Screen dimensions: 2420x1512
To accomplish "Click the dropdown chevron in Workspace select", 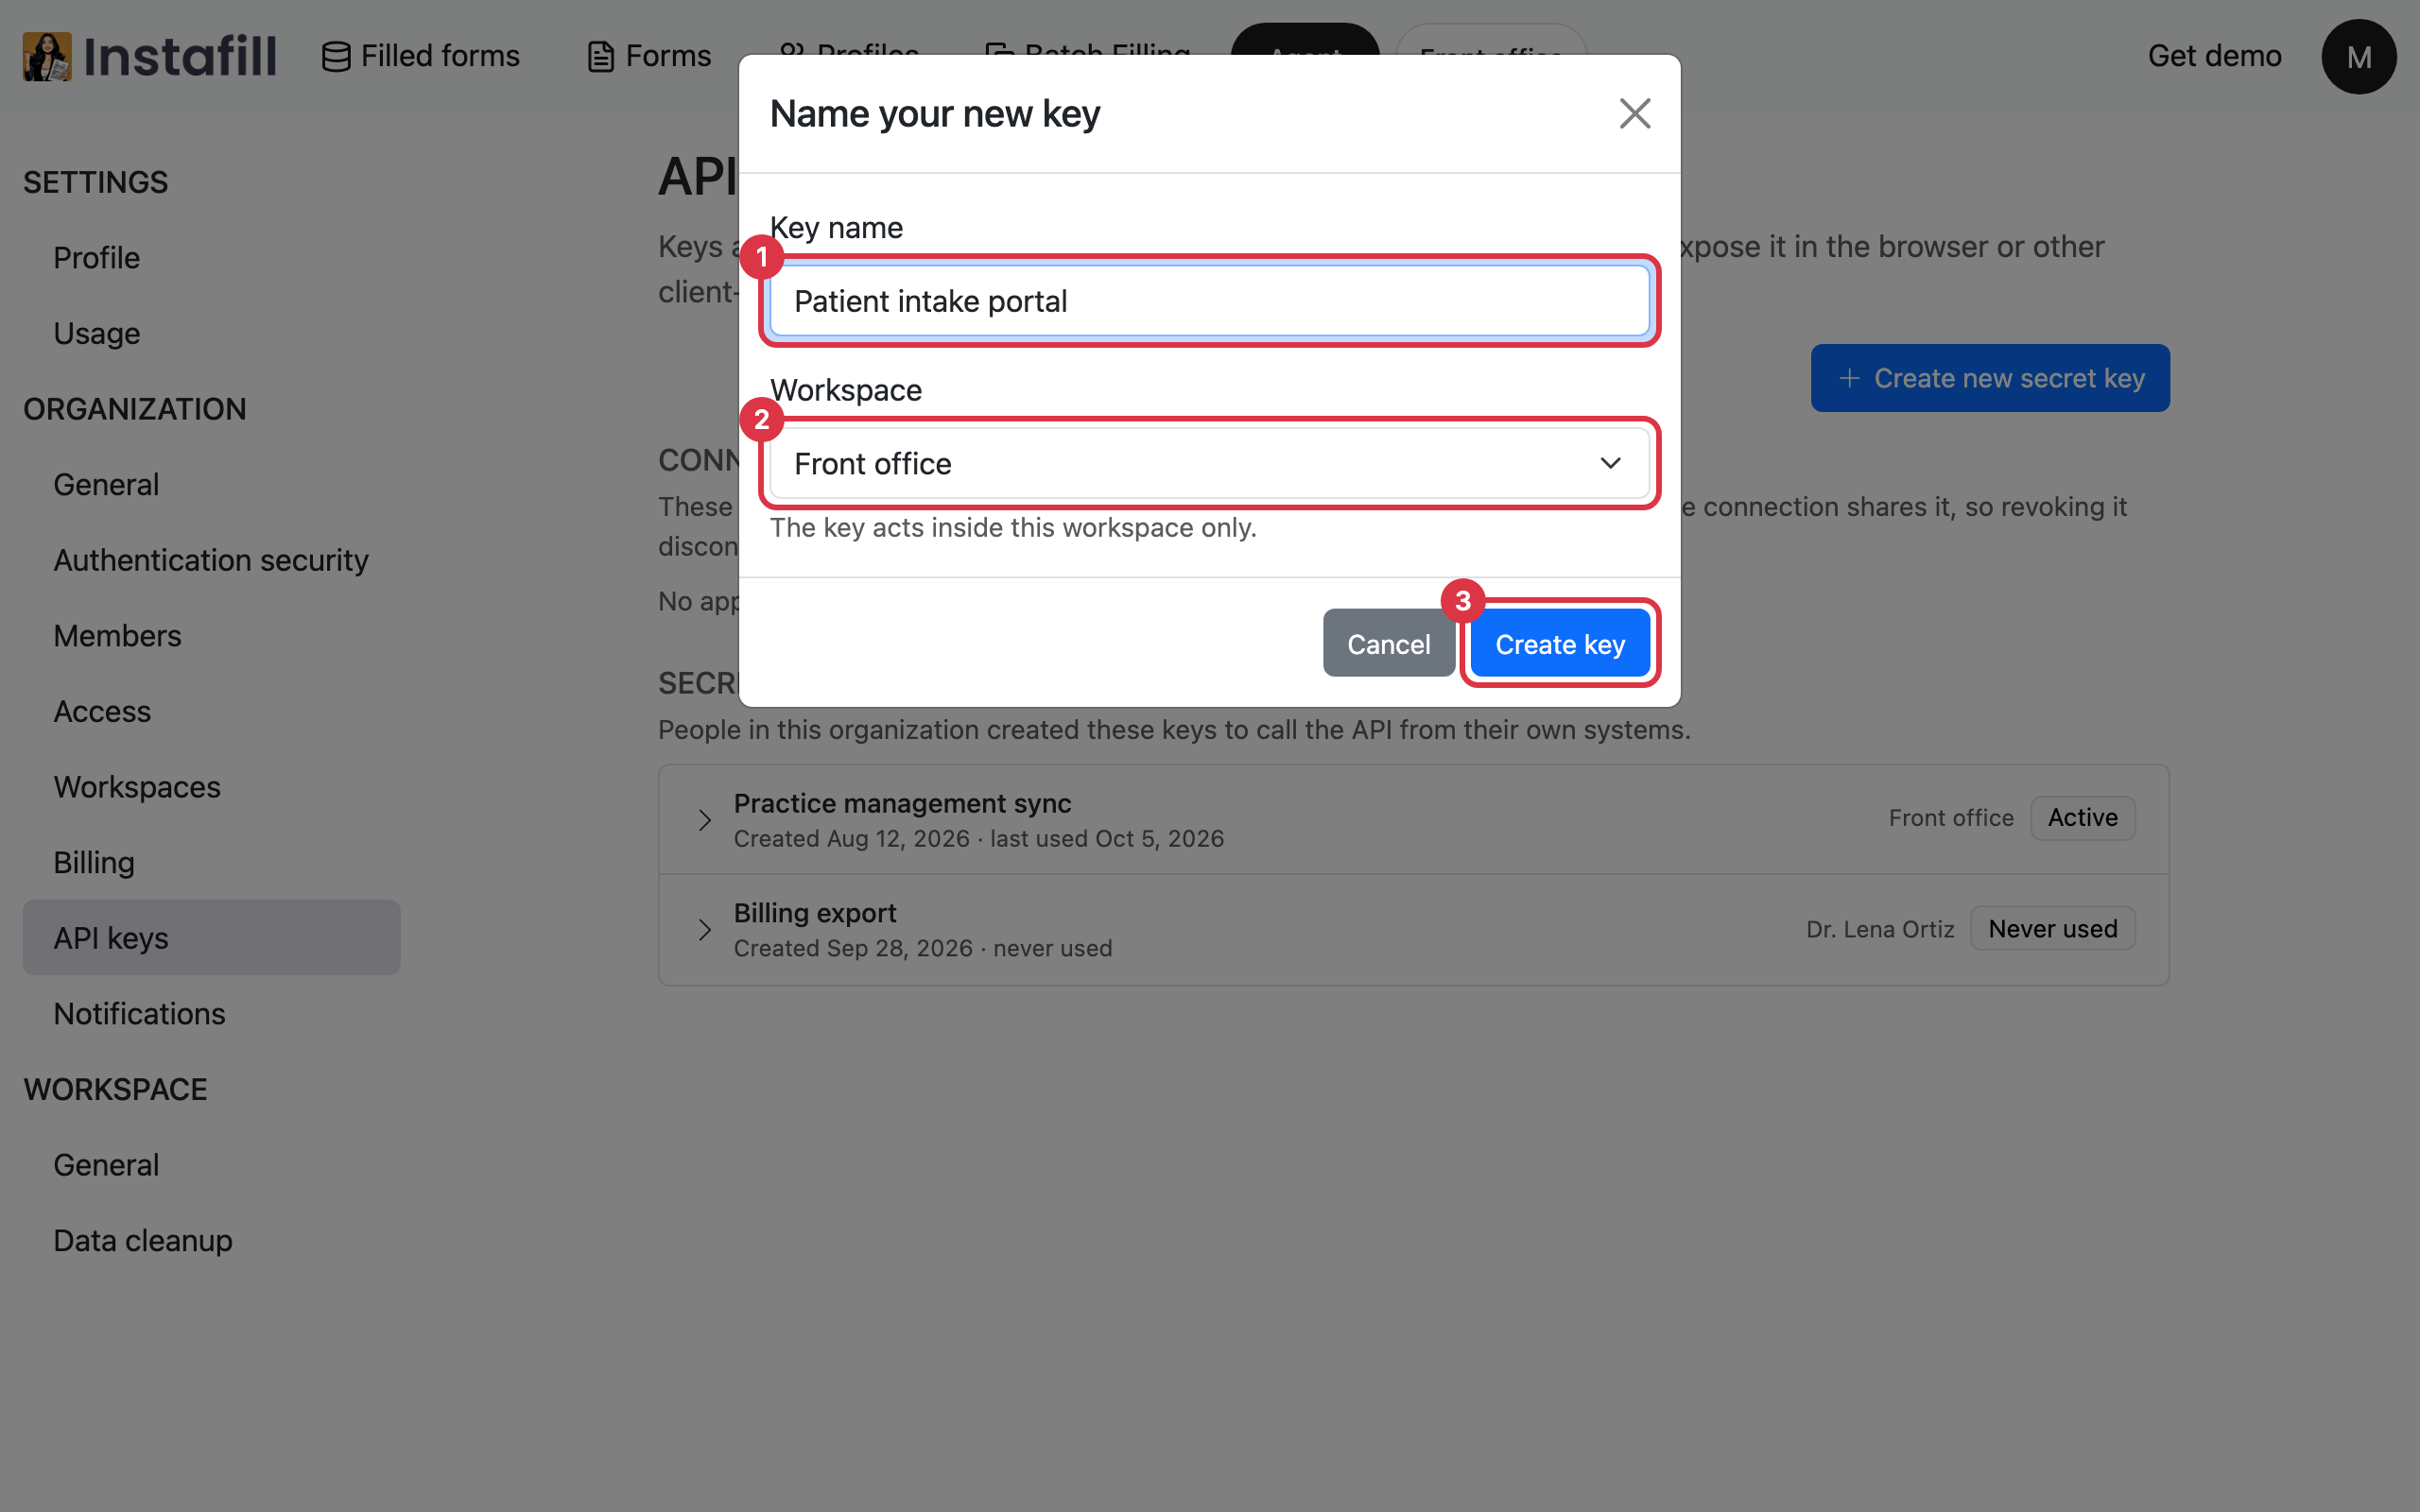I will coord(1610,463).
